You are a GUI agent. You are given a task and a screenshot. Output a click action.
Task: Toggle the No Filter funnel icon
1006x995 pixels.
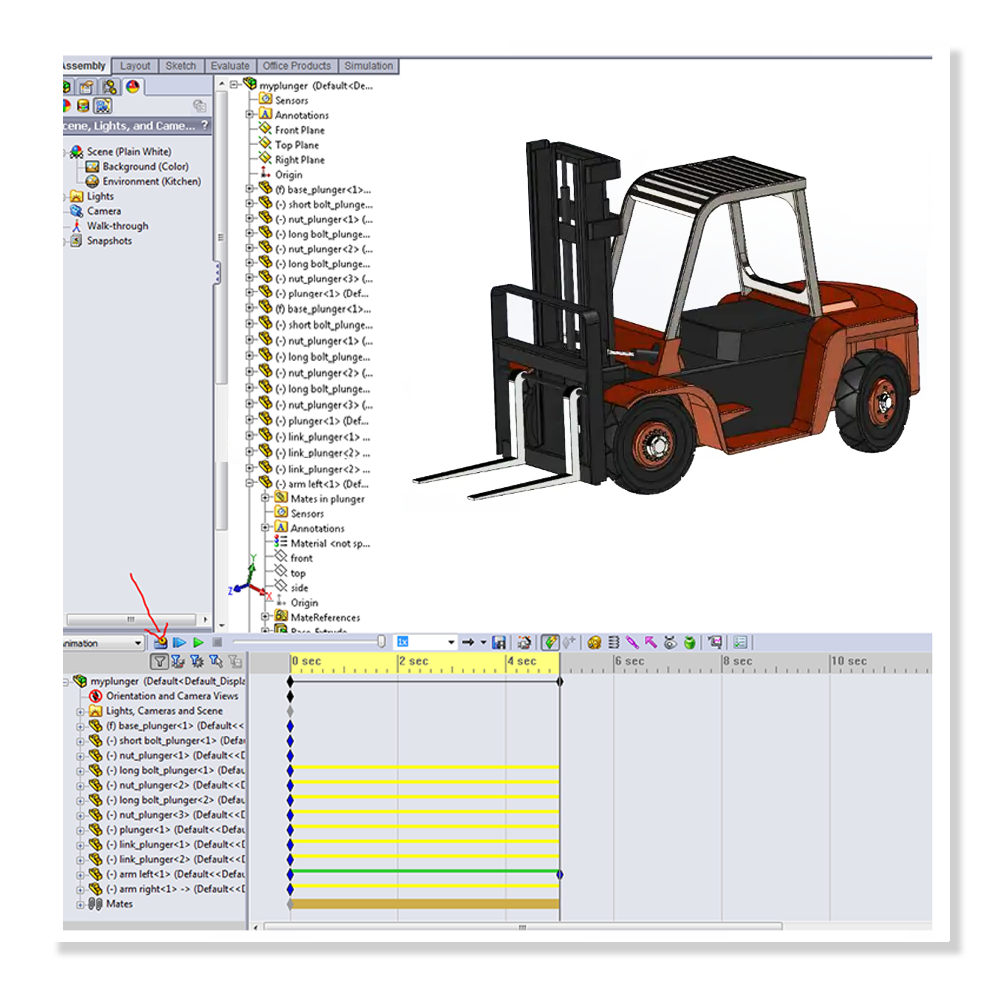[x=159, y=661]
